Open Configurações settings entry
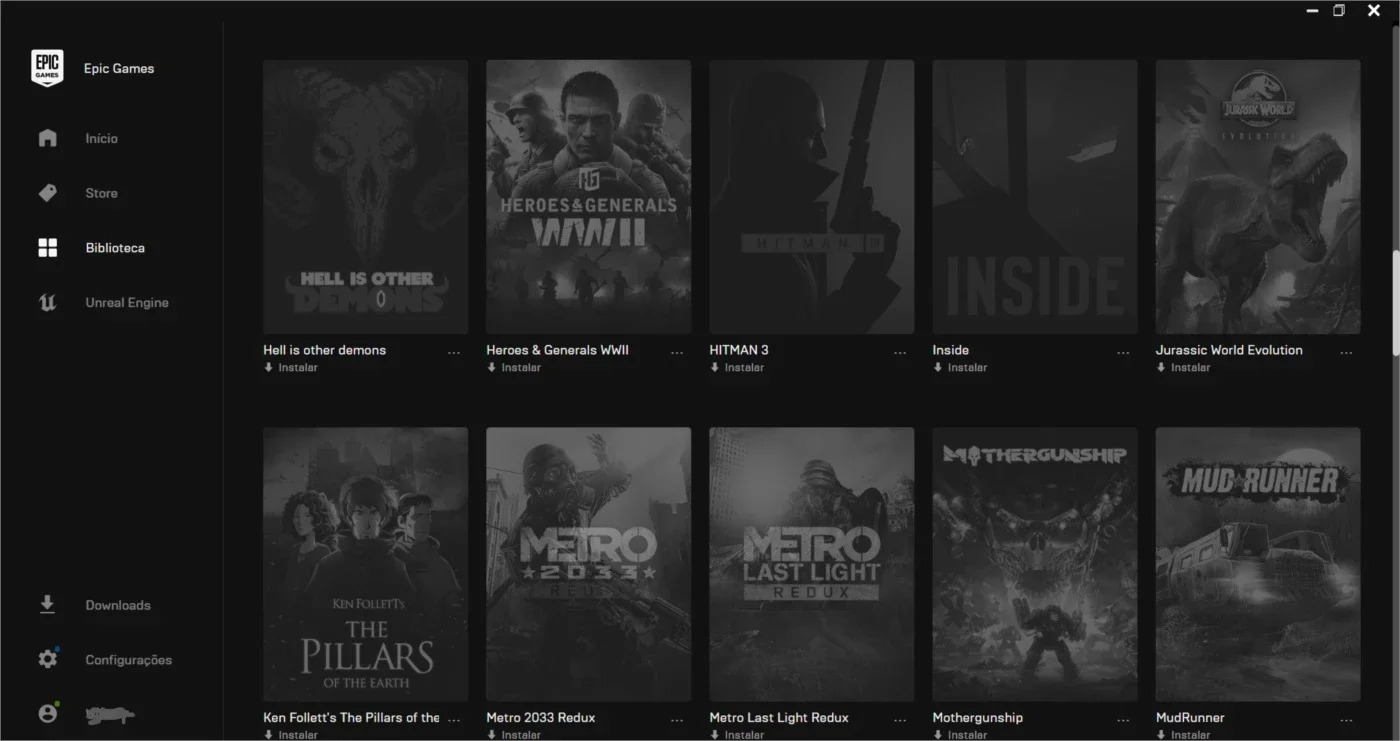This screenshot has height=741, width=1400. 128,660
